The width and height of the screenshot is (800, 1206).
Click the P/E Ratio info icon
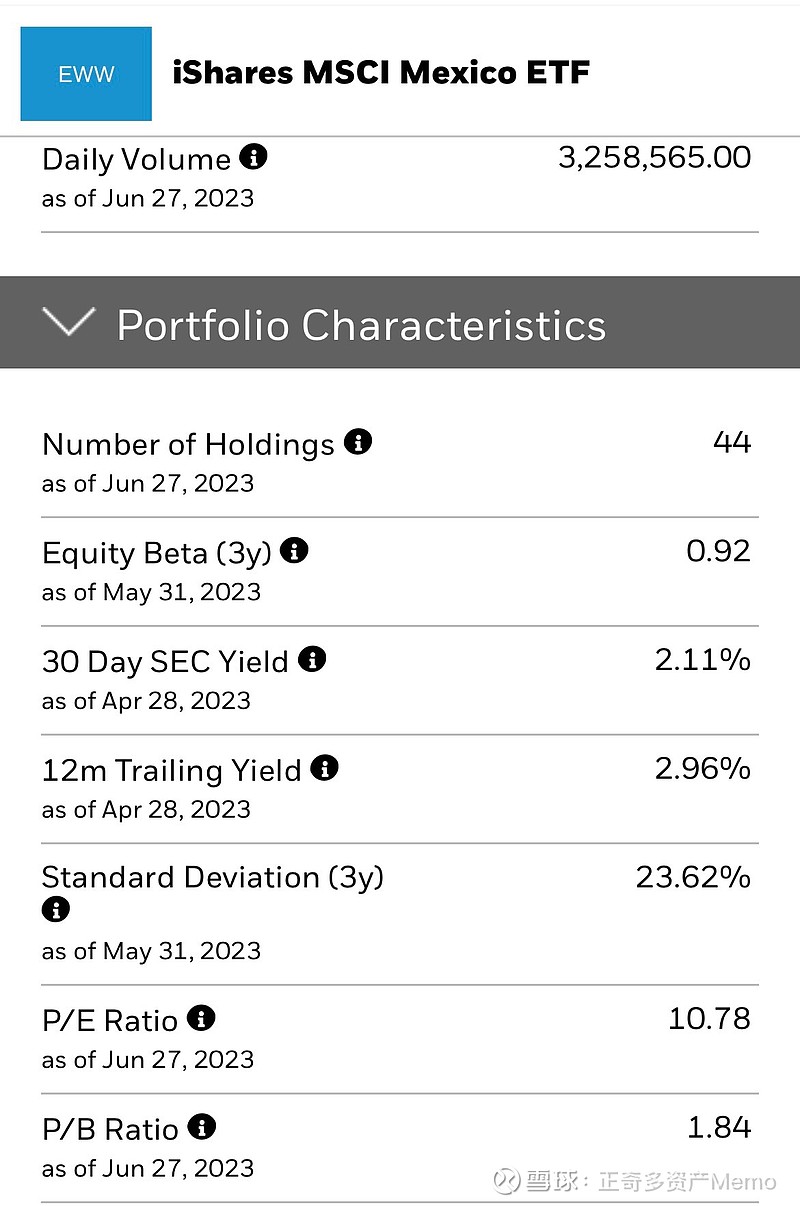201,1018
